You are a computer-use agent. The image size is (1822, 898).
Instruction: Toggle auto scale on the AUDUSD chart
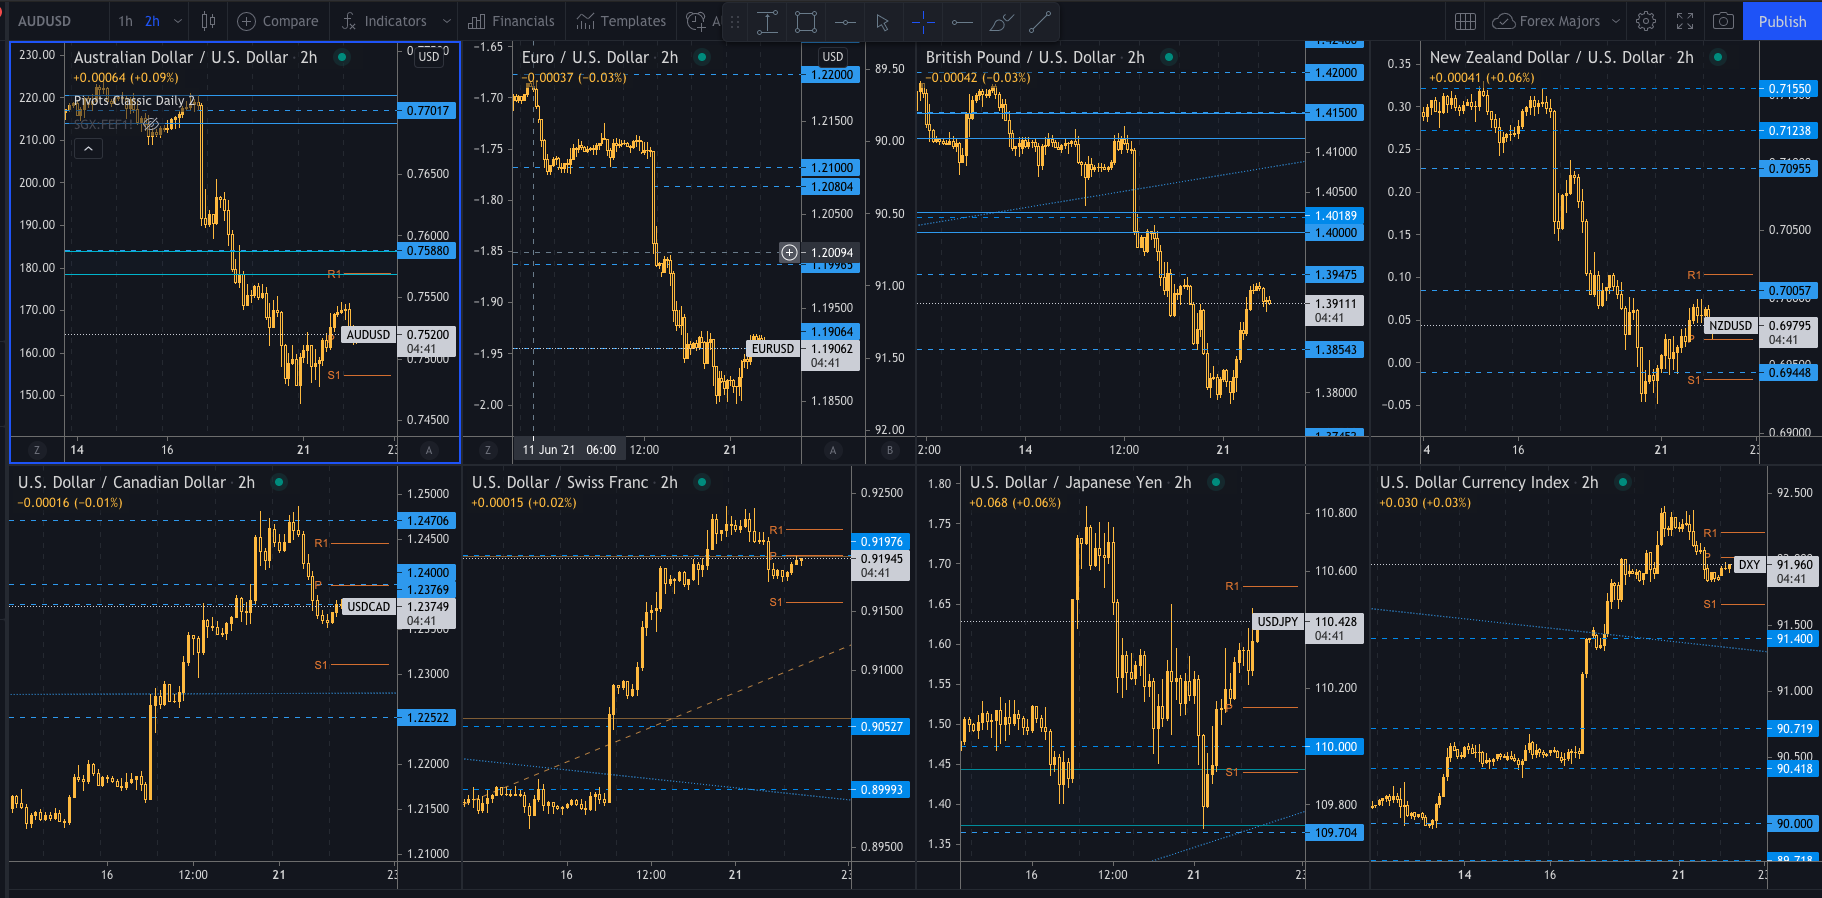click(429, 450)
